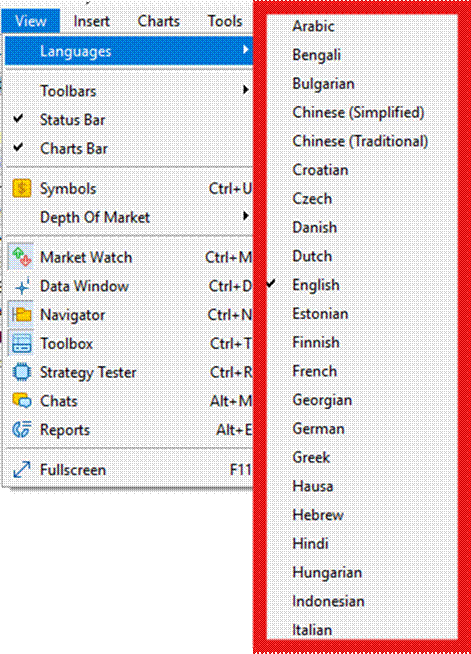
Task: Select German language
Action: pos(318,429)
